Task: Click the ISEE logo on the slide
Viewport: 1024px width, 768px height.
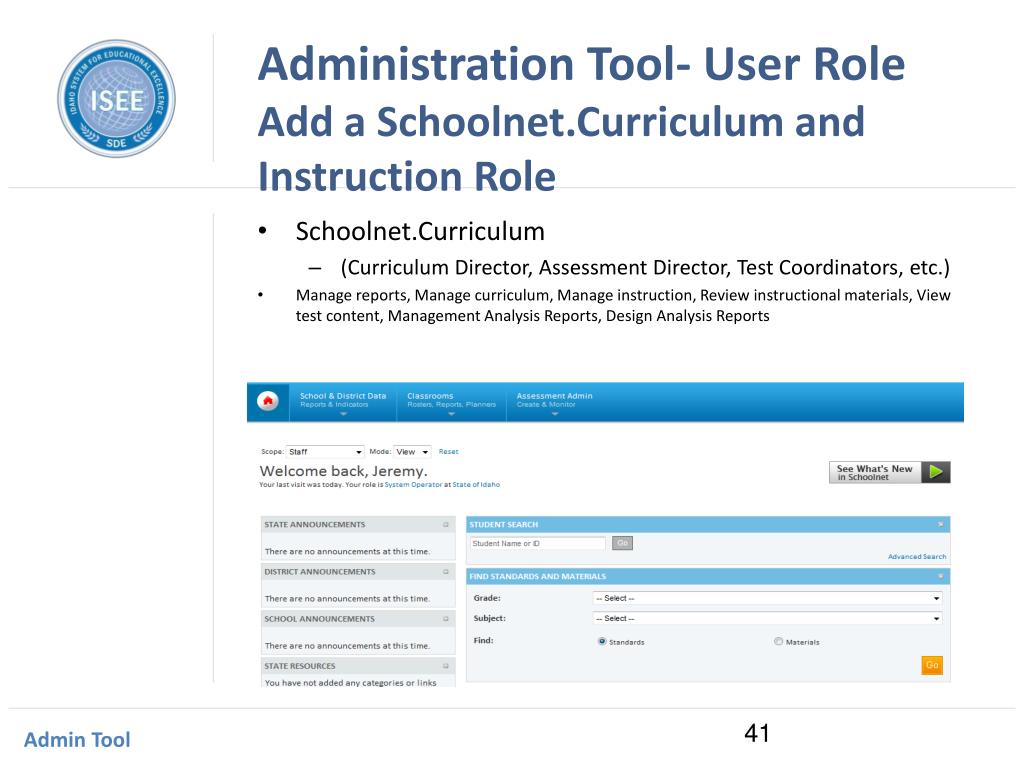Action: [x=116, y=98]
